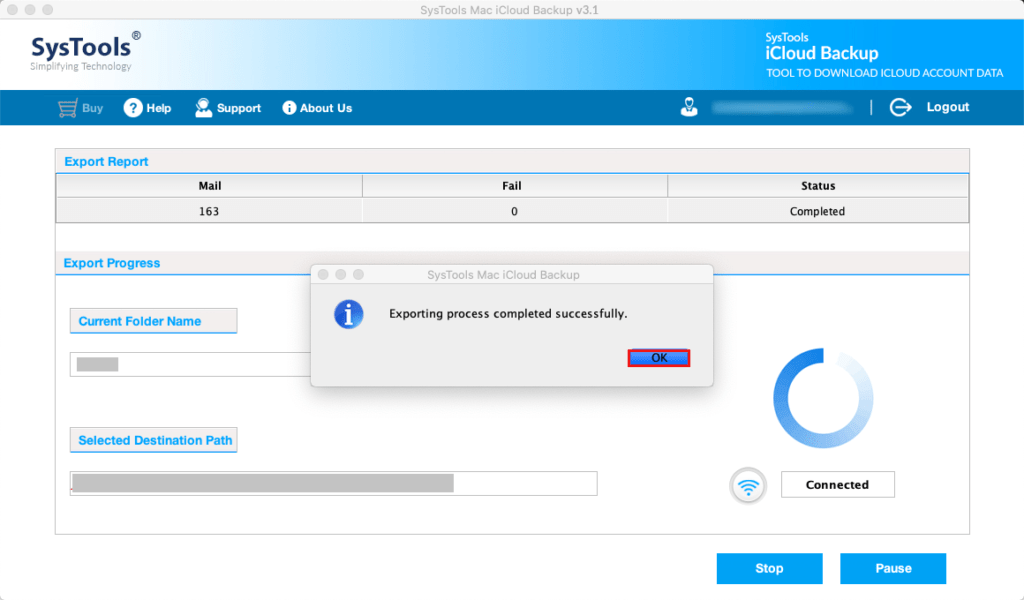This screenshot has height=600, width=1024.
Task: Click the circular export progress ring
Action: (823, 398)
